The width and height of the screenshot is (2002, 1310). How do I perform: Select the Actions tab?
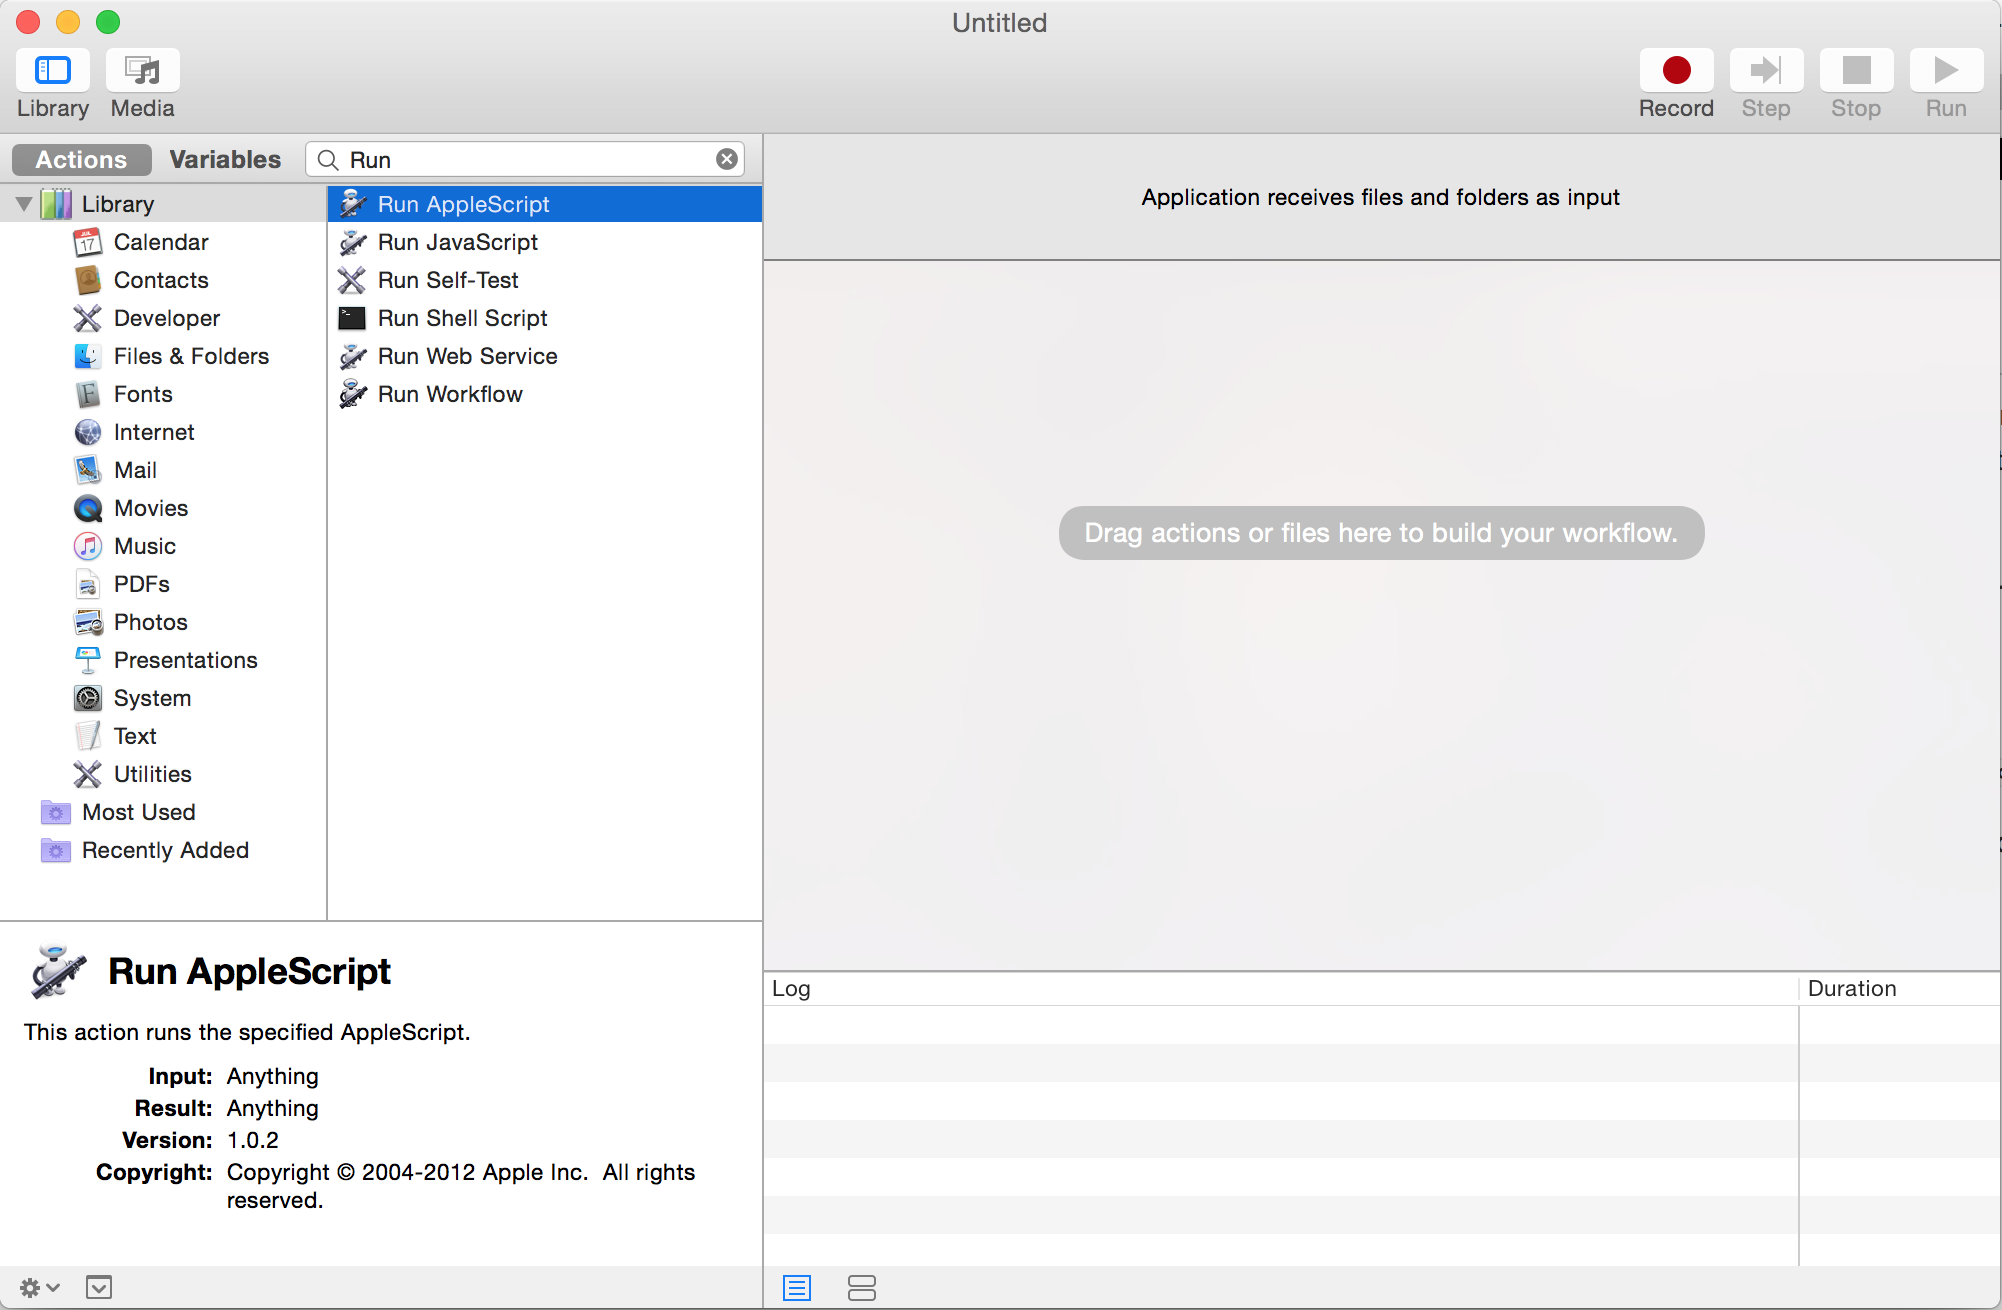pos(81,160)
